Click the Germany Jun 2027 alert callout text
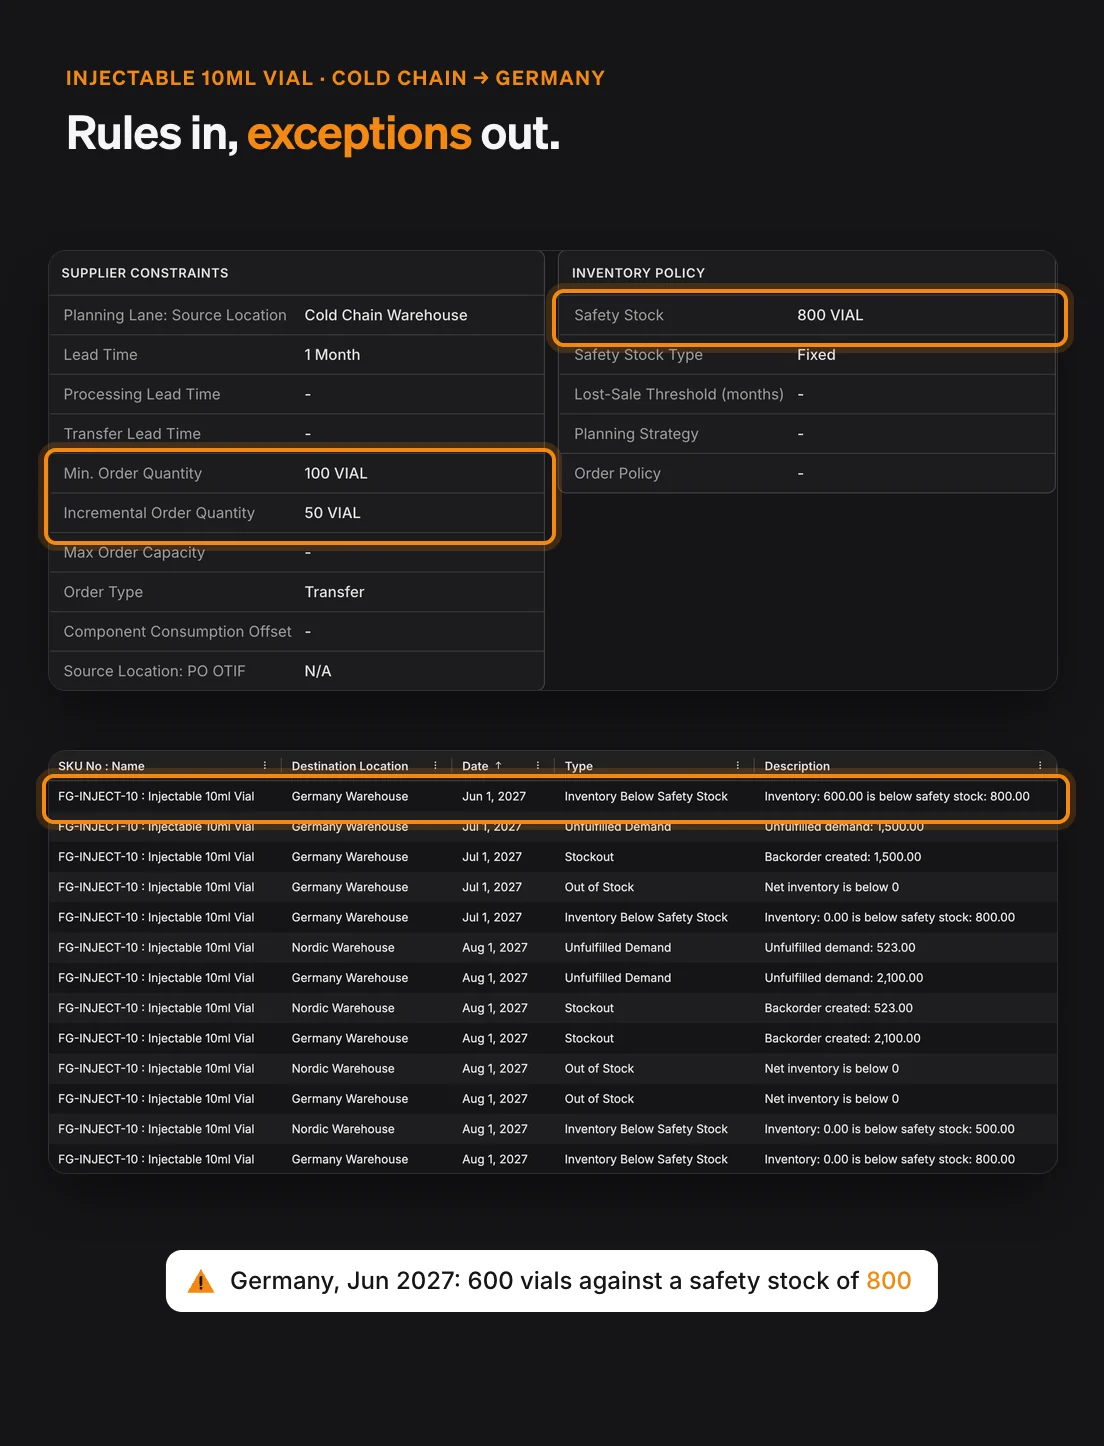Screen dimensions: 1104x1446 [571, 1281]
